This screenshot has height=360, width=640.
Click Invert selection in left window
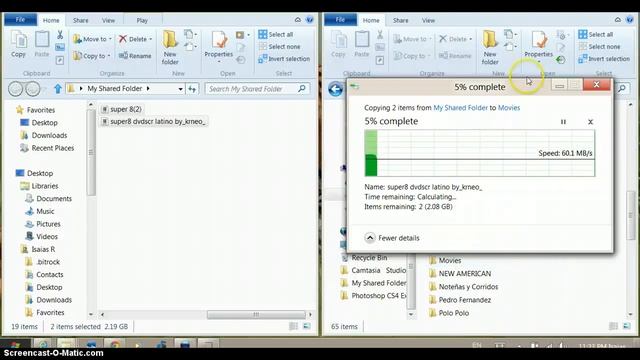[284, 59]
